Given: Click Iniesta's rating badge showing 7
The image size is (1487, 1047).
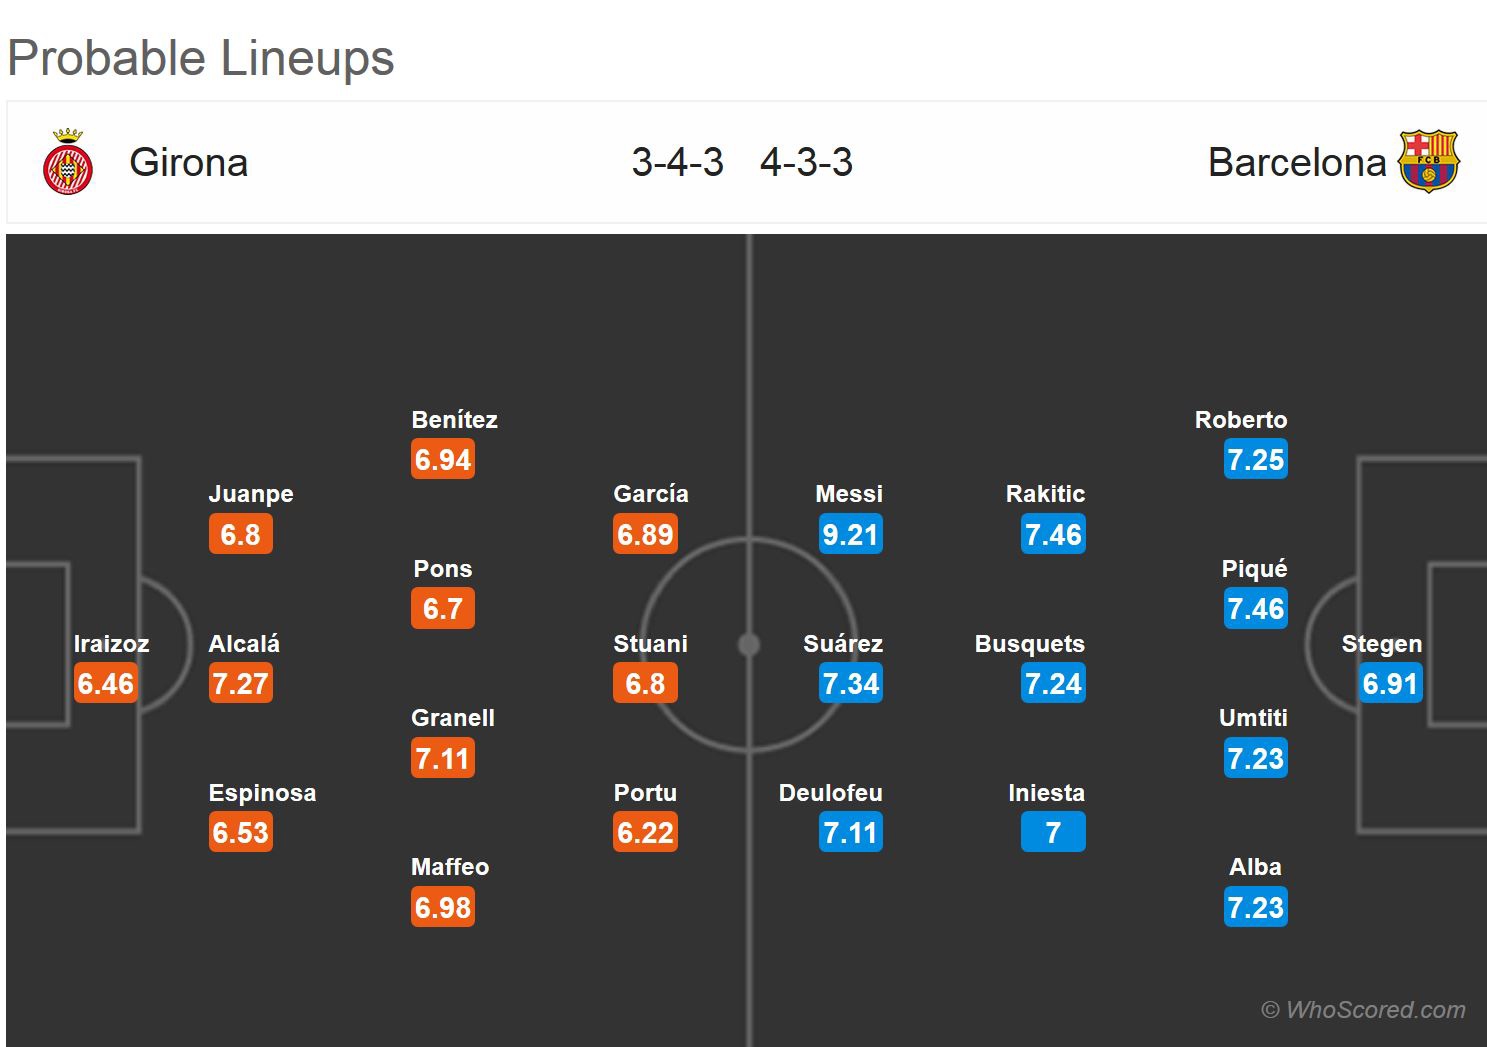Looking at the screenshot, I should [x=1053, y=833].
